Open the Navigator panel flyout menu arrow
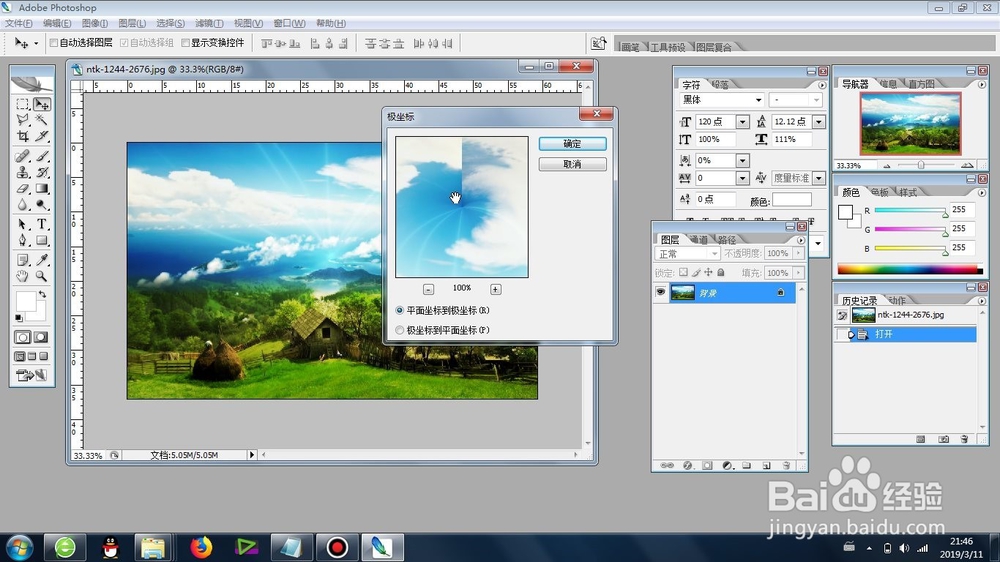Screen dimensions: 1000x562 coord(982,84)
